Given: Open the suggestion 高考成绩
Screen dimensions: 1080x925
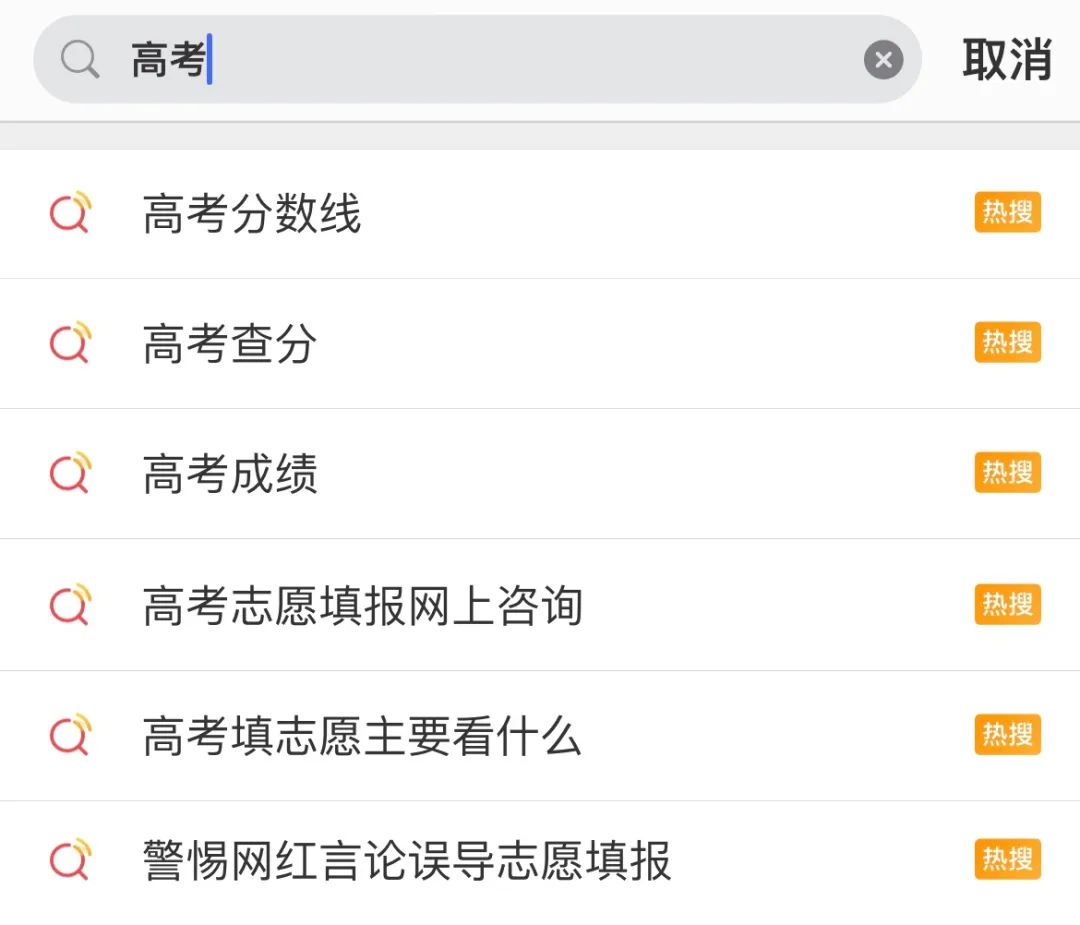Looking at the screenshot, I should pyautogui.click(x=227, y=473).
